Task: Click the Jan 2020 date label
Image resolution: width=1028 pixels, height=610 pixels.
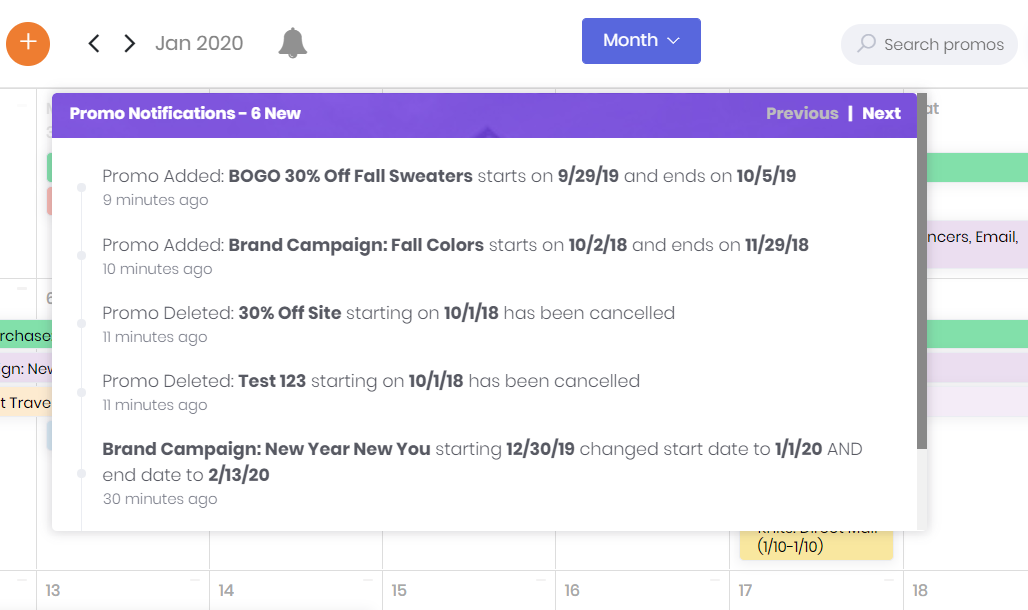Action: [x=199, y=43]
